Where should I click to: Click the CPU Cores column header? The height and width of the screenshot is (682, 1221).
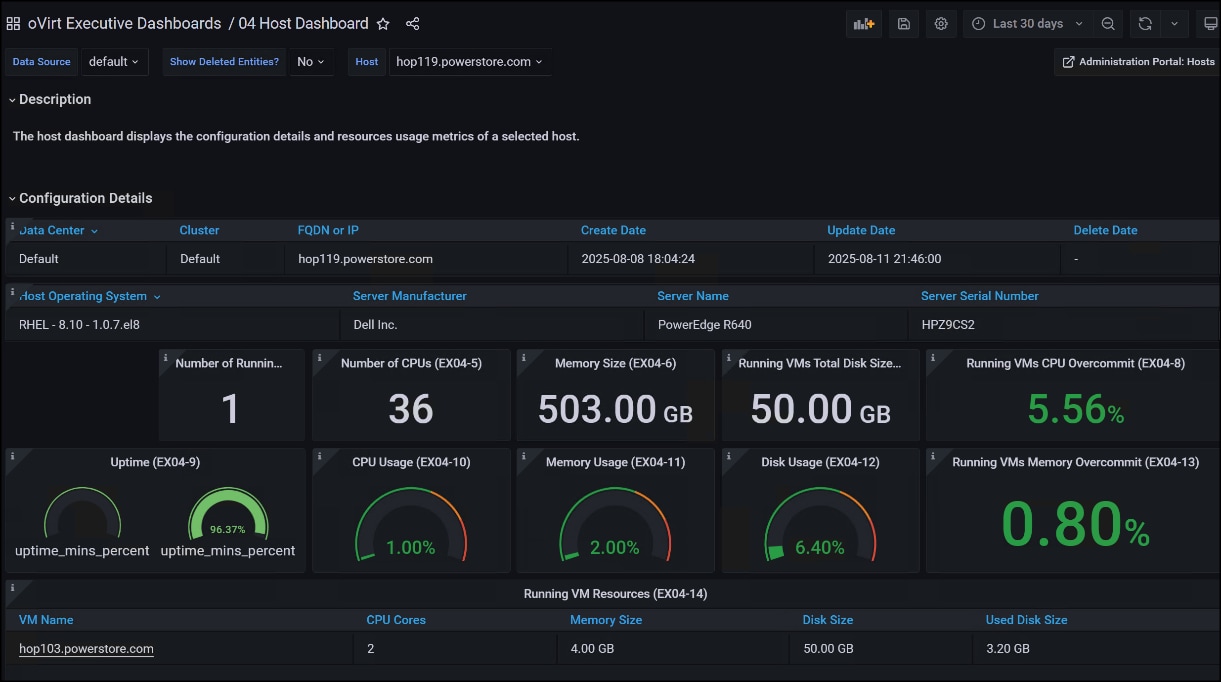[x=396, y=620]
